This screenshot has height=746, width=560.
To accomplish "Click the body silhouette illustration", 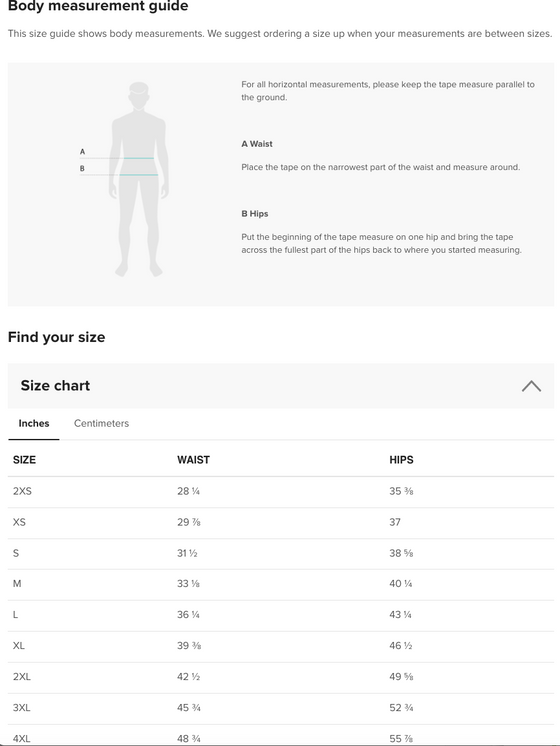I will click(139, 179).
